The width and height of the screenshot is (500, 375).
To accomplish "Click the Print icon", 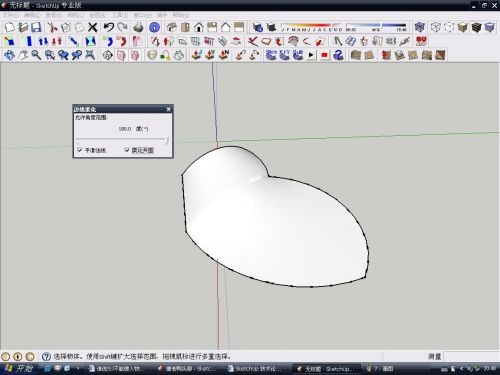I will tap(138, 27).
